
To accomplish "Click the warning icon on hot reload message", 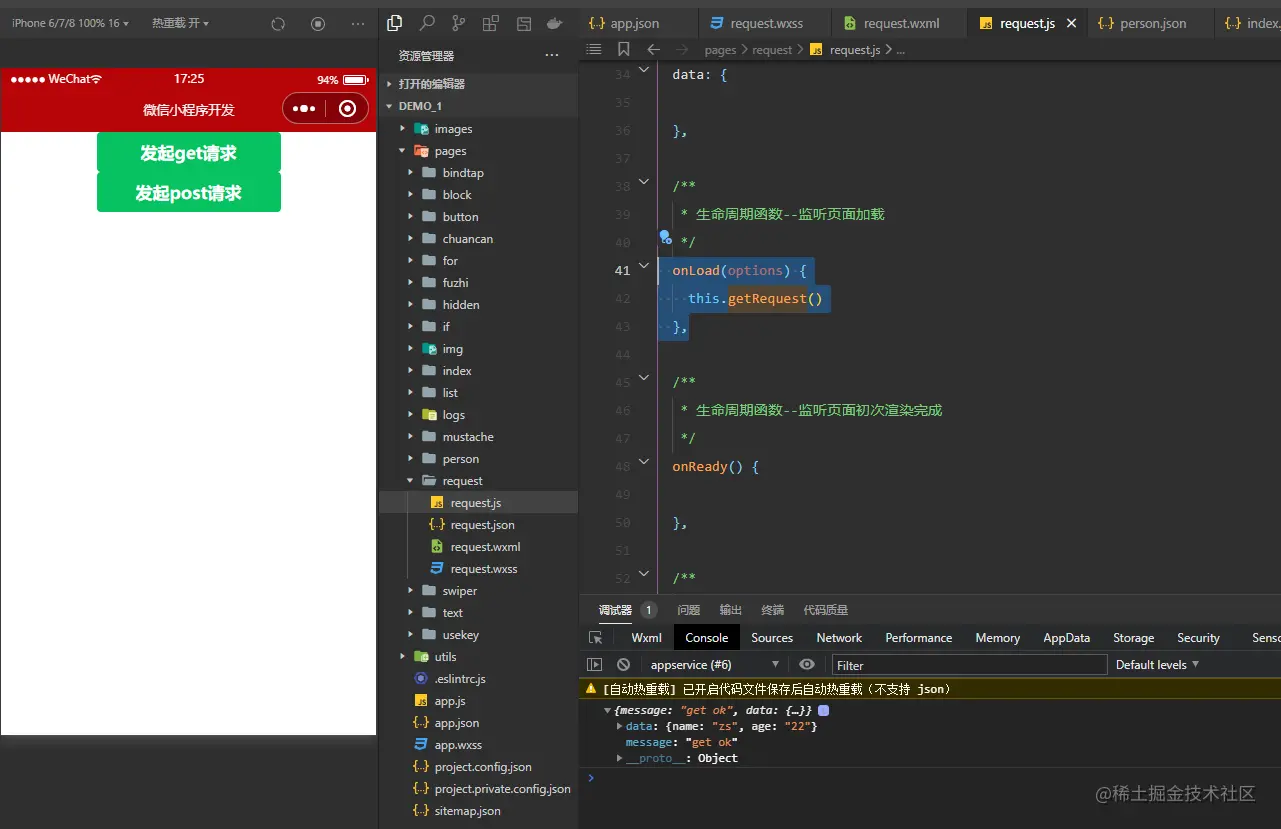I will (x=591, y=689).
